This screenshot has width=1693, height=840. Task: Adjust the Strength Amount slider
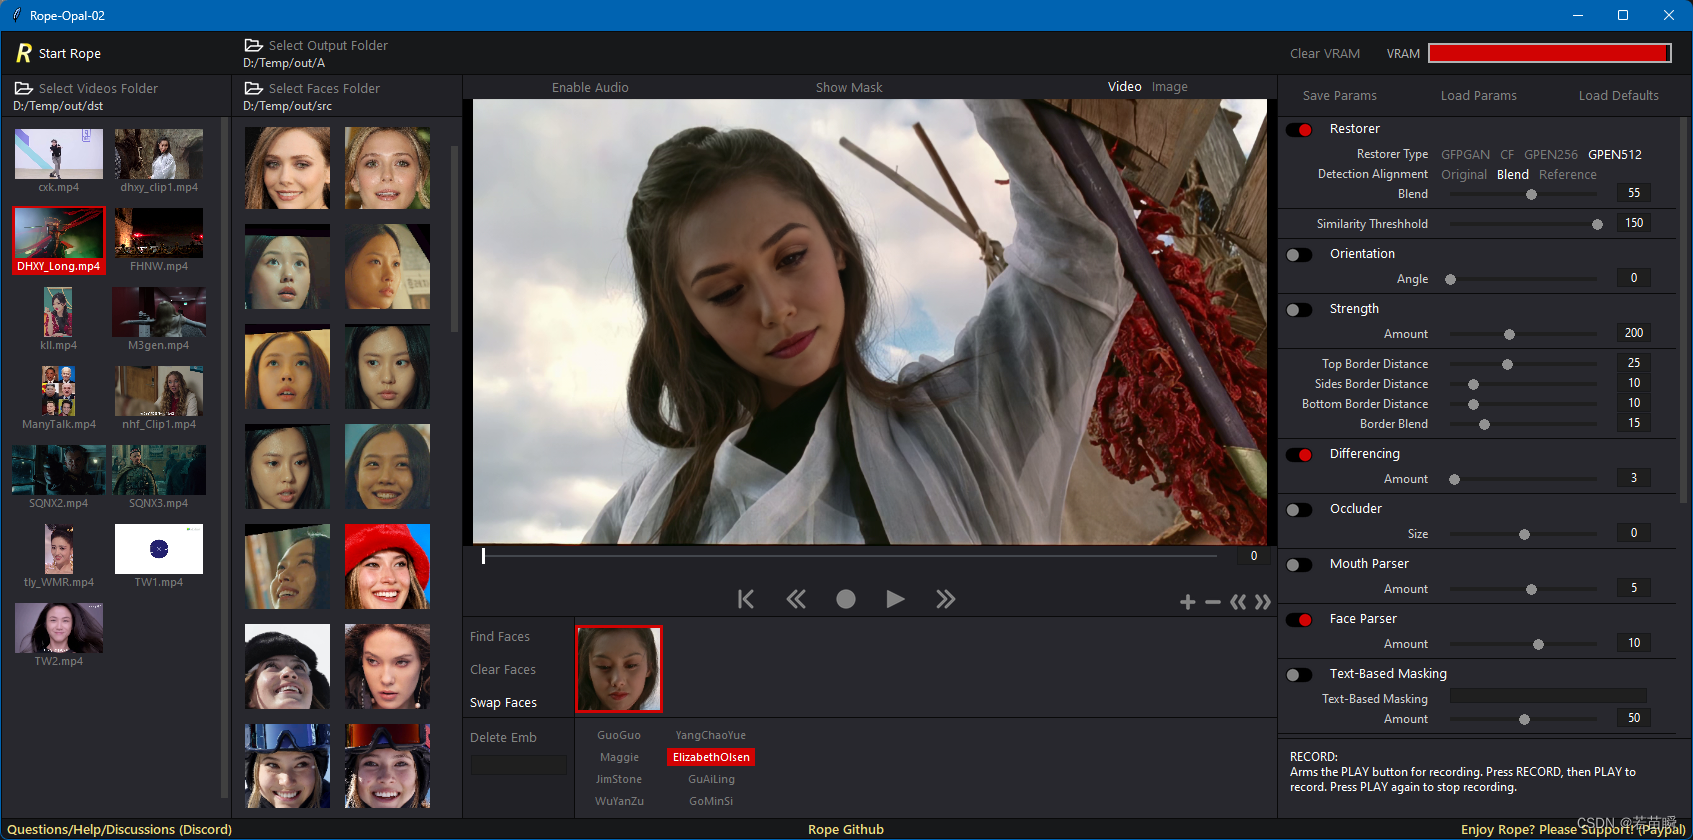click(1523, 334)
